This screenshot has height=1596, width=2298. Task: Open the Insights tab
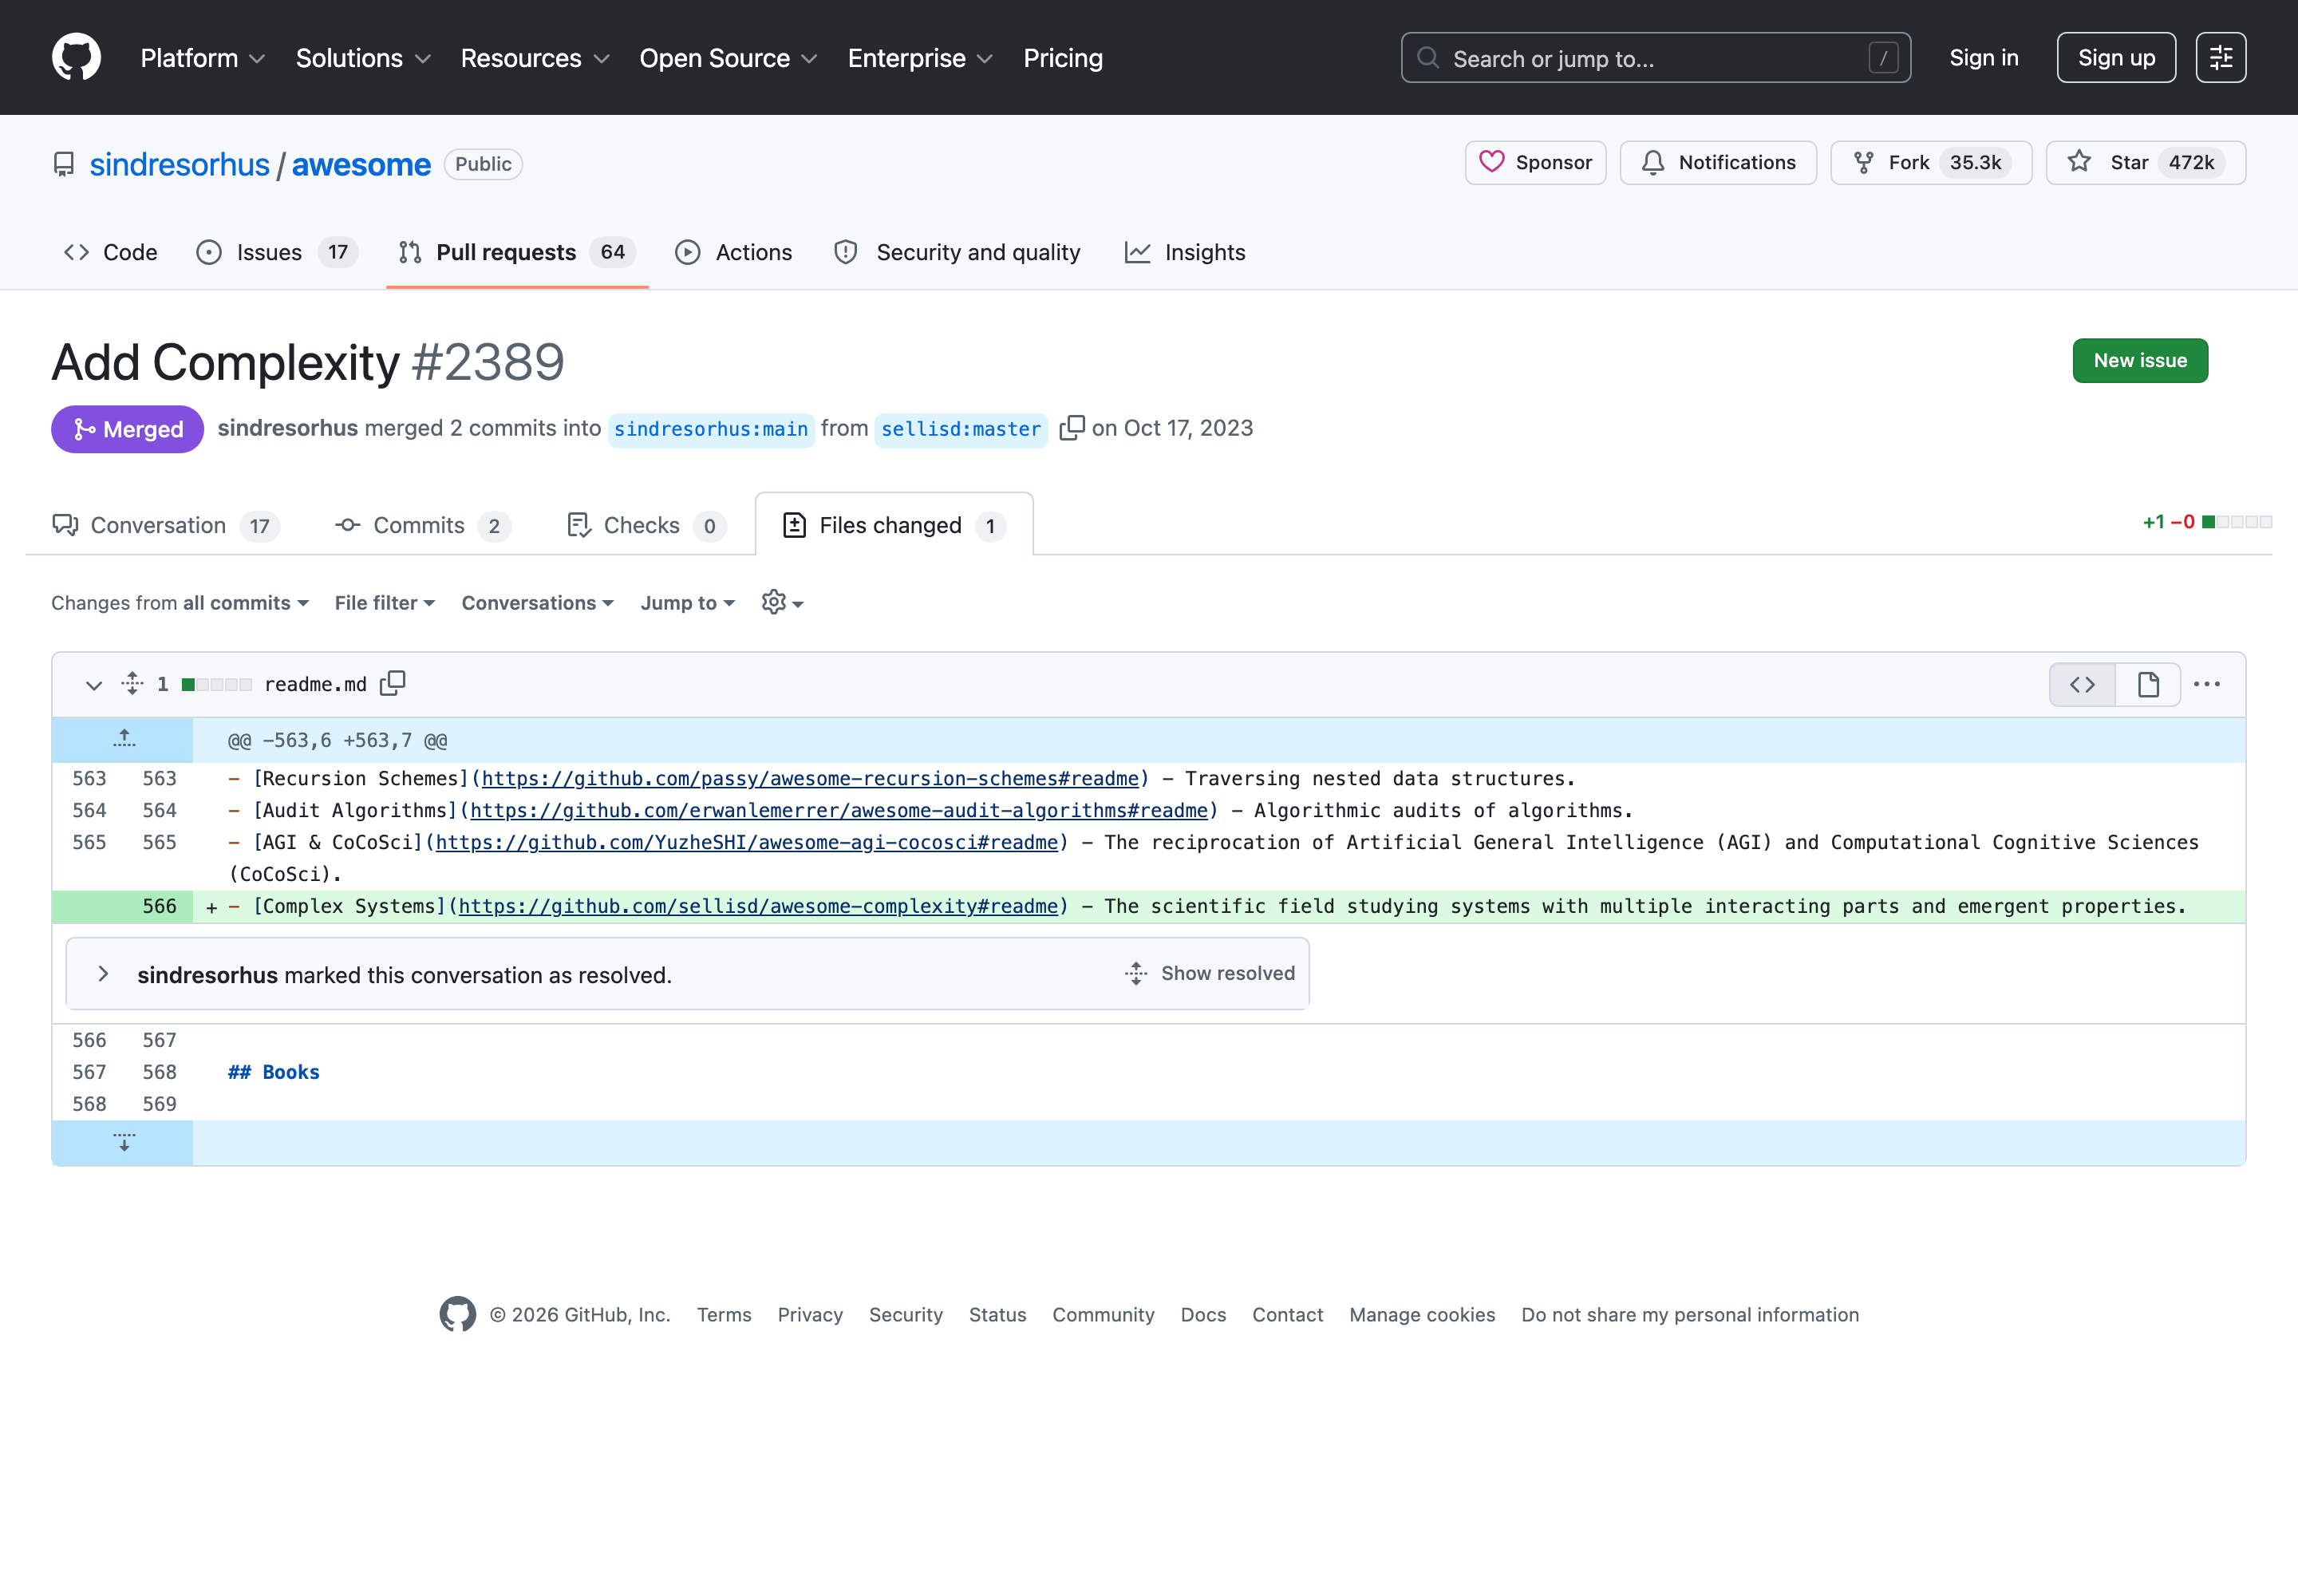click(x=1185, y=252)
